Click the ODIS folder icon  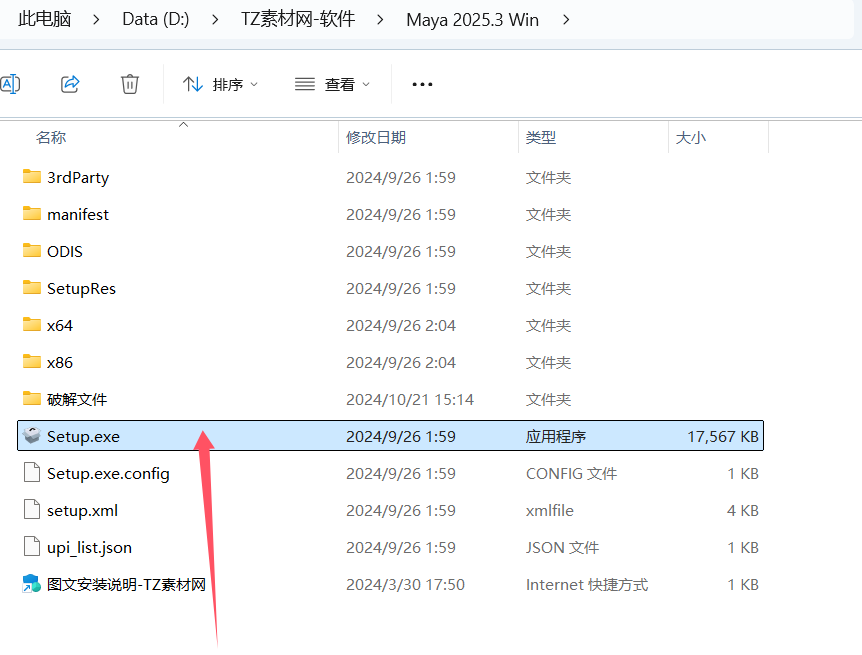point(32,250)
